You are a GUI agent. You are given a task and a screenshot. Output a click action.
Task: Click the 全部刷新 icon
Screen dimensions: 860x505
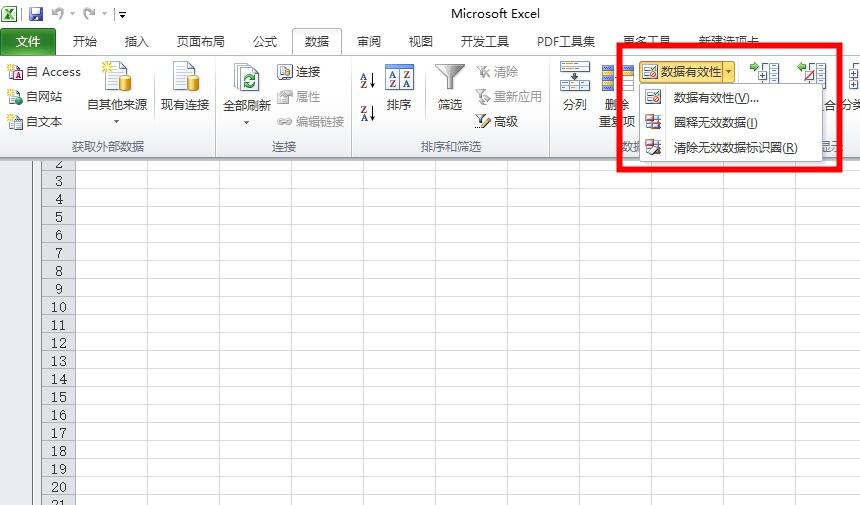pos(247,77)
